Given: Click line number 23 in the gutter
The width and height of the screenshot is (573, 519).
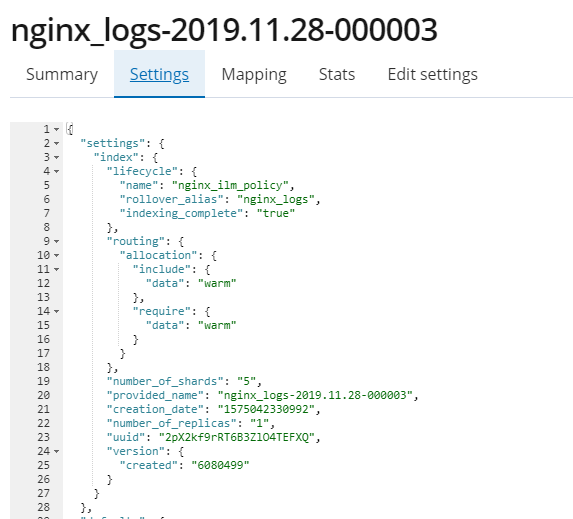Looking at the screenshot, I should coord(43,437).
